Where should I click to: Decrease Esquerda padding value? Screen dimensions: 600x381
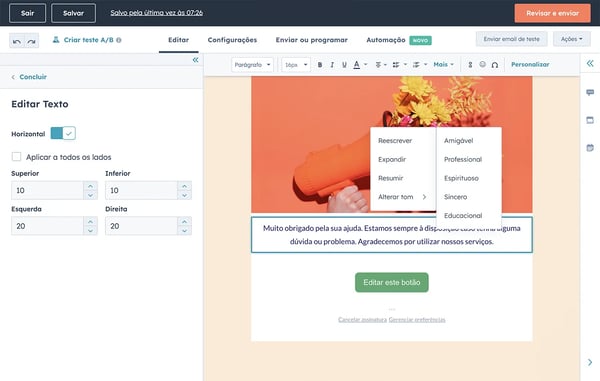90,231
